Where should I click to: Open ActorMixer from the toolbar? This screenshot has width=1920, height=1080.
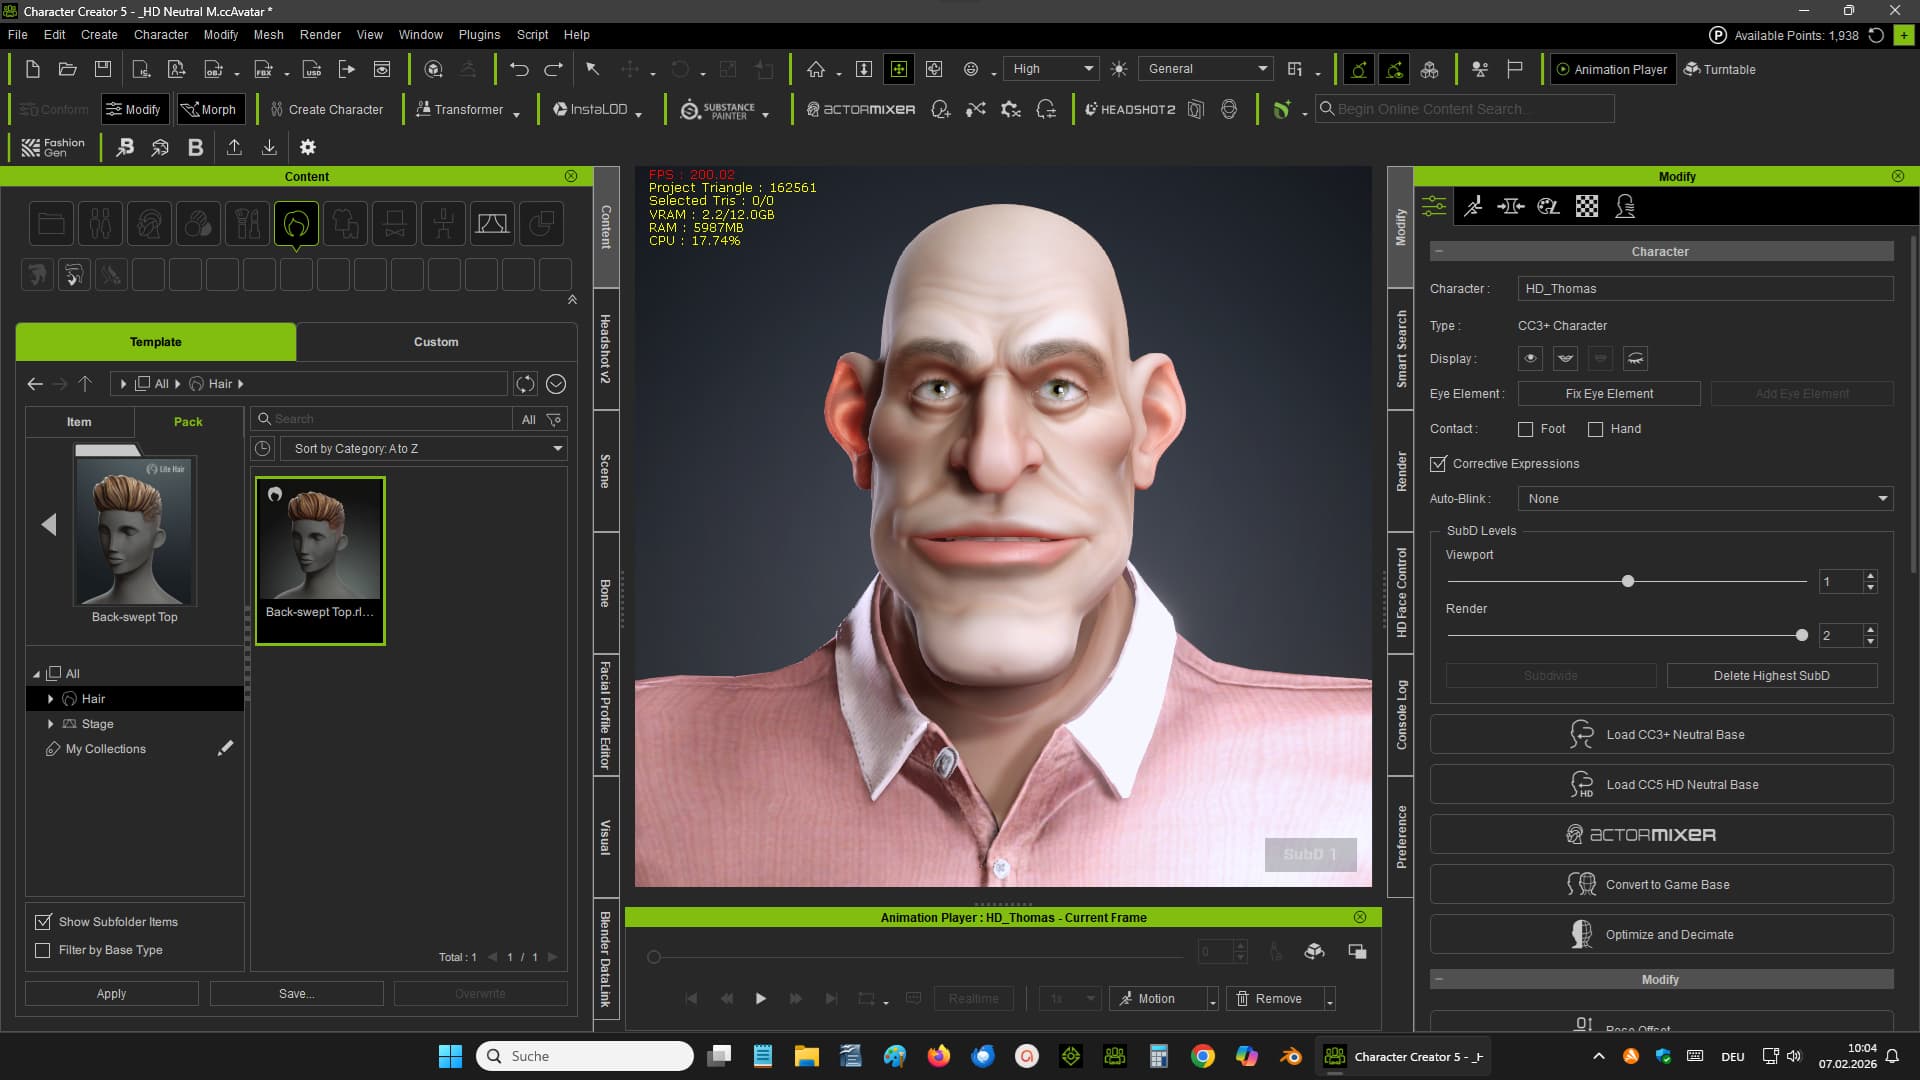[861, 109]
